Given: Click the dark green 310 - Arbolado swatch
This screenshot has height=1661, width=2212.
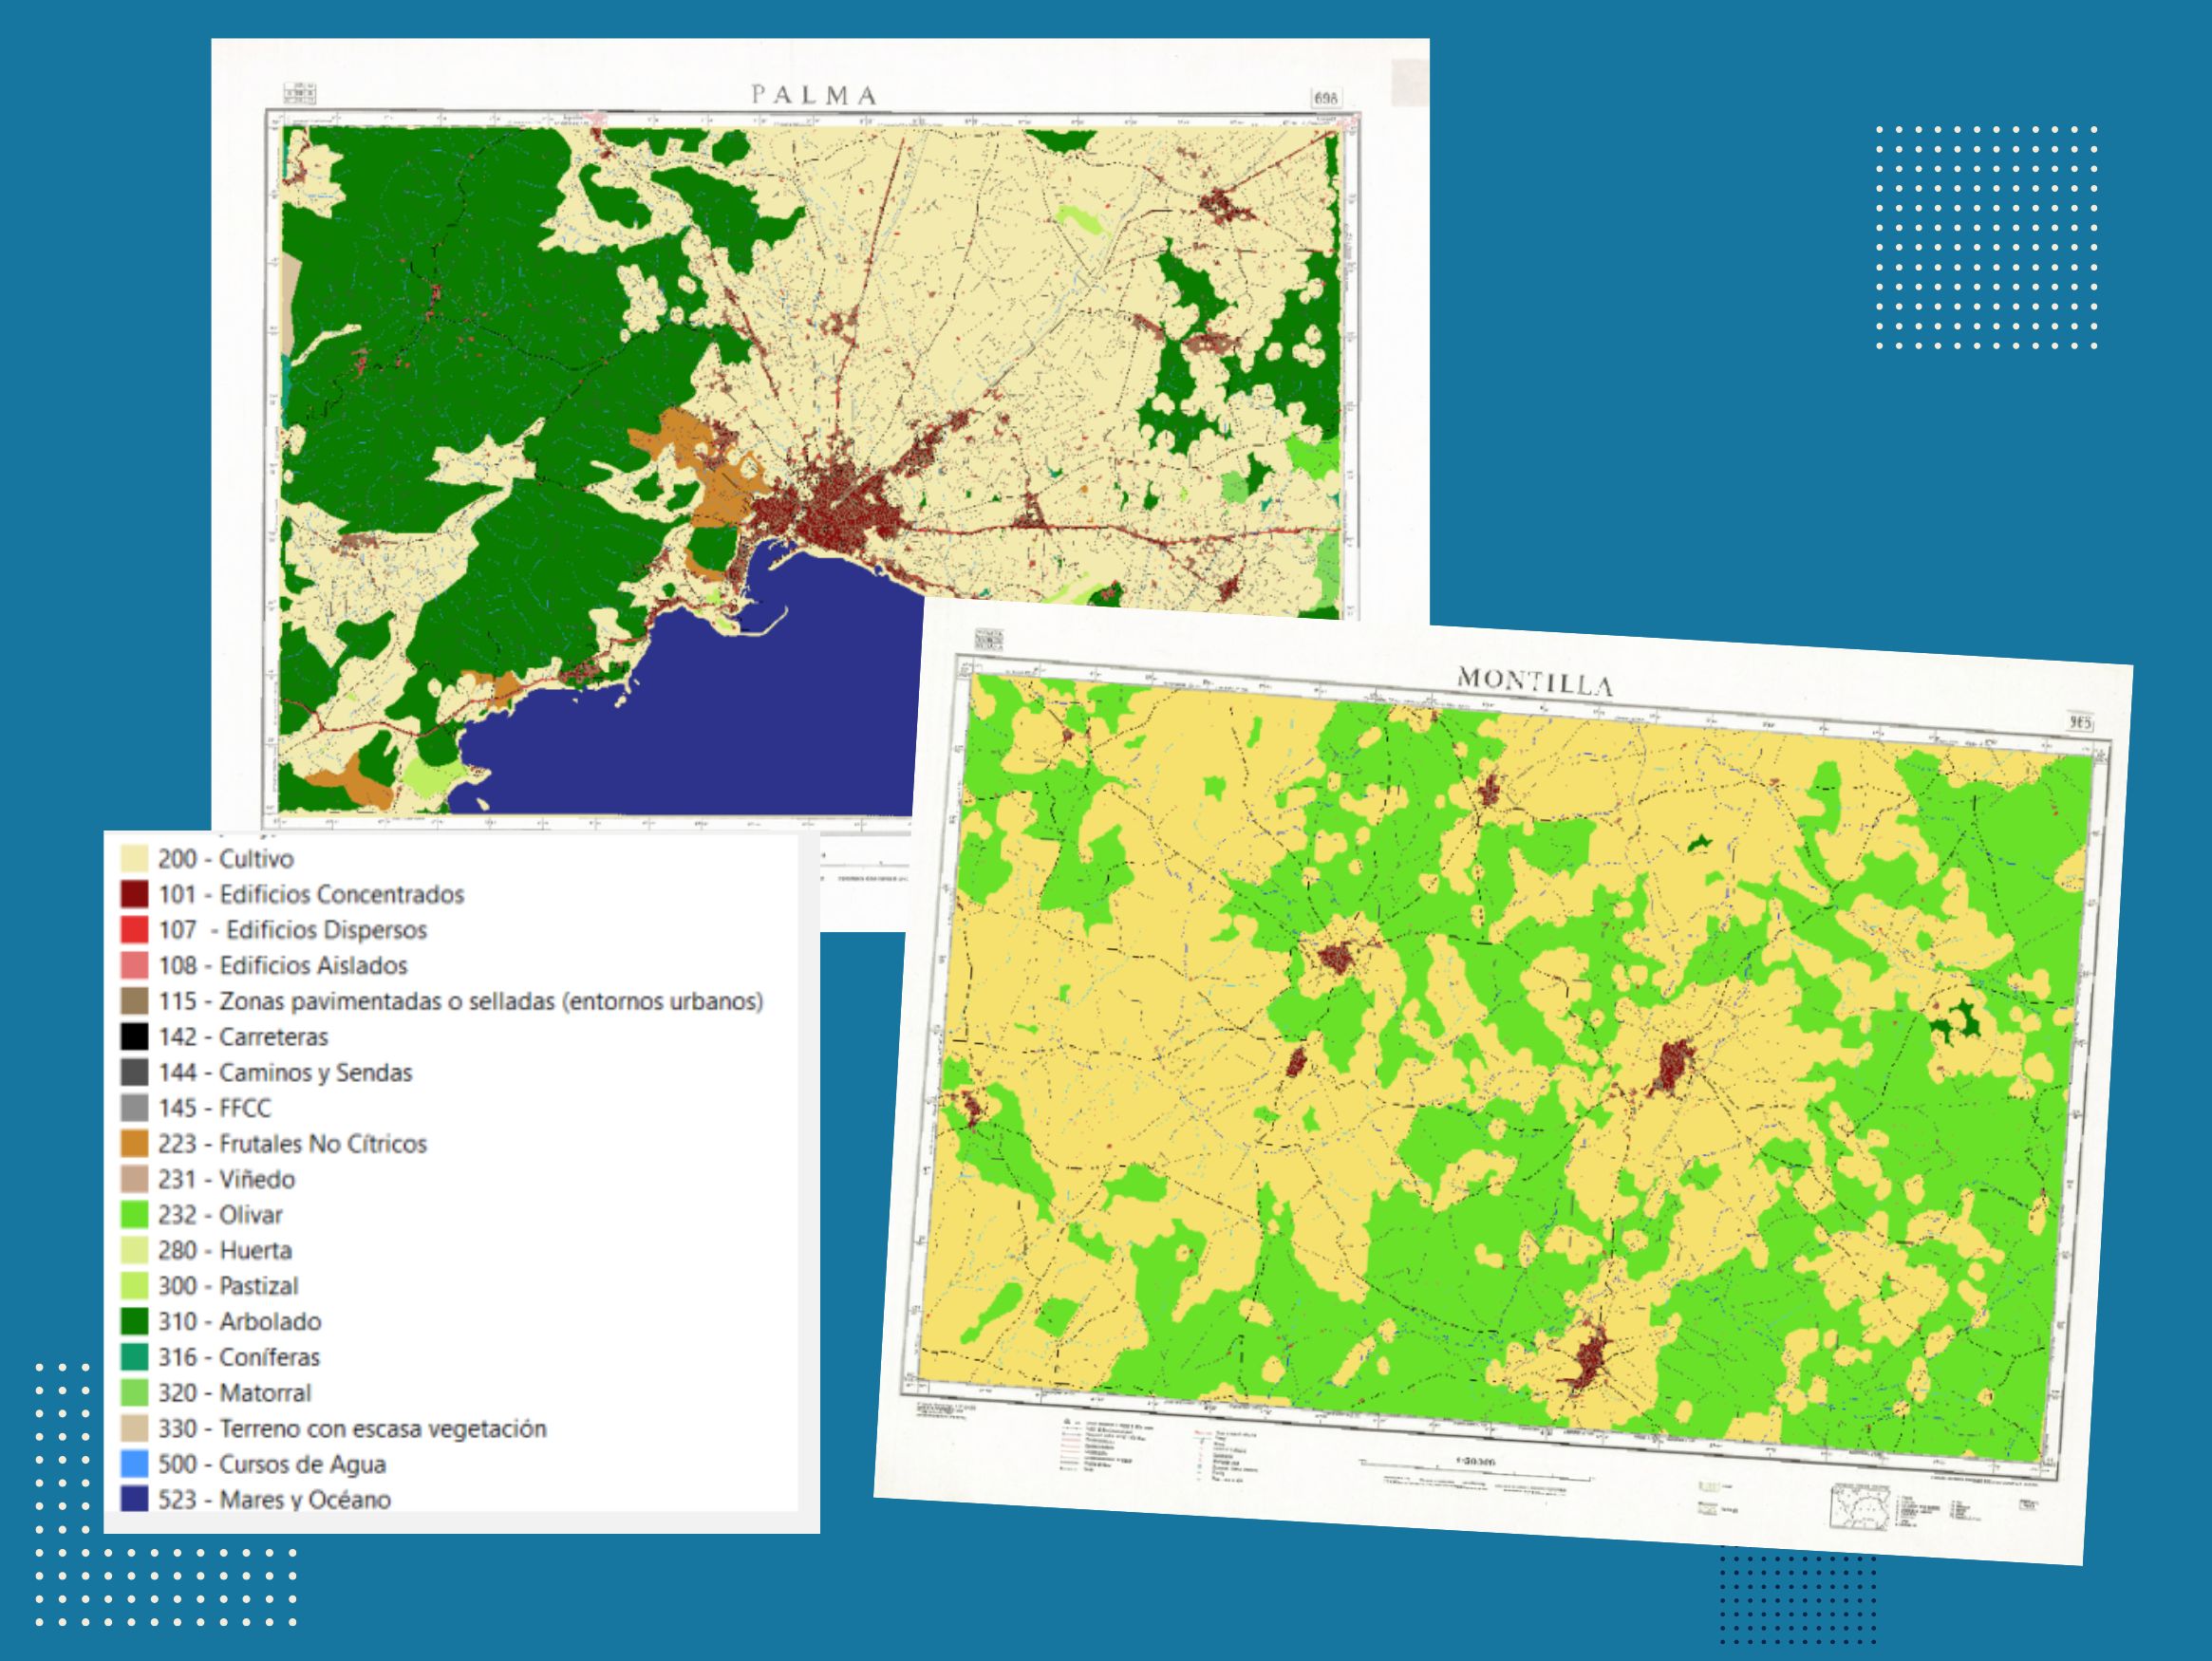Looking at the screenshot, I should click(134, 1321).
